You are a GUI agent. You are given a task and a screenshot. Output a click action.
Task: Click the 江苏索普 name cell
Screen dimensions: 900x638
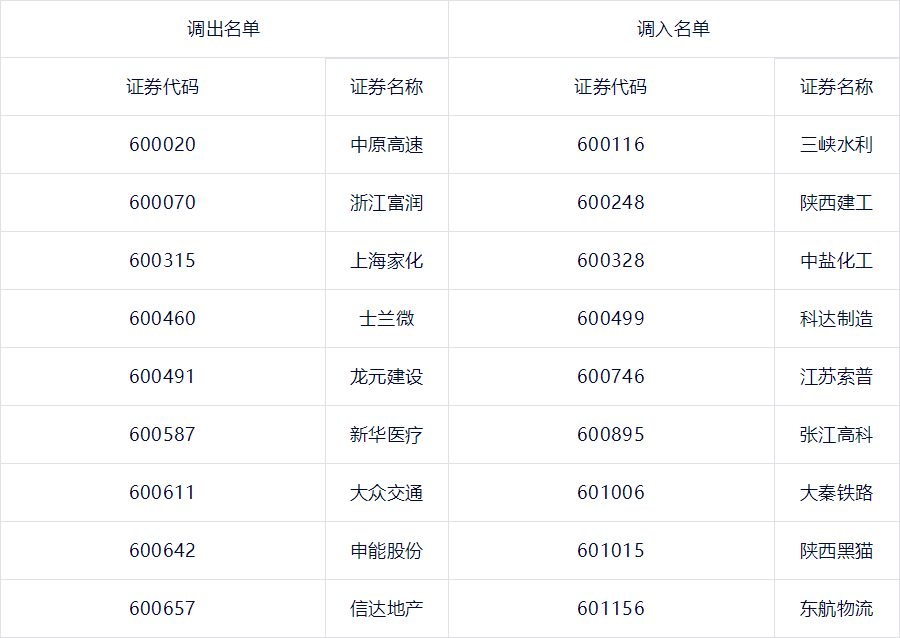click(837, 376)
